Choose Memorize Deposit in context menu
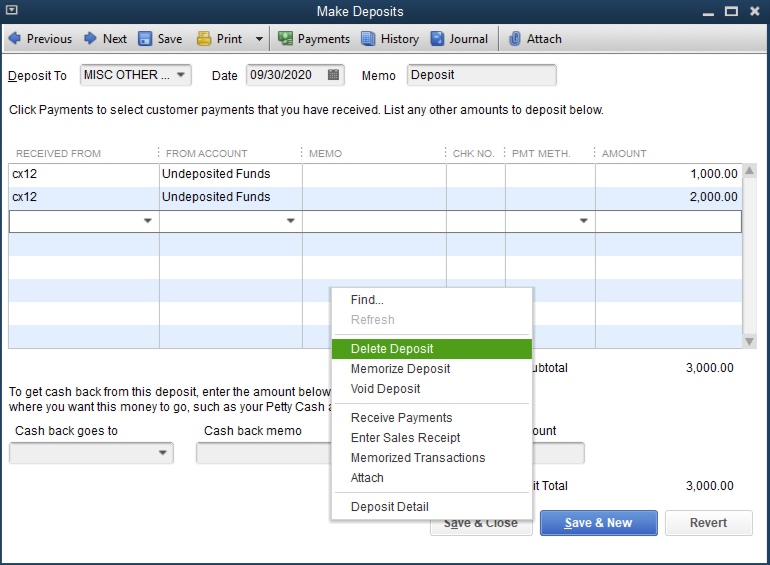 [432, 369]
